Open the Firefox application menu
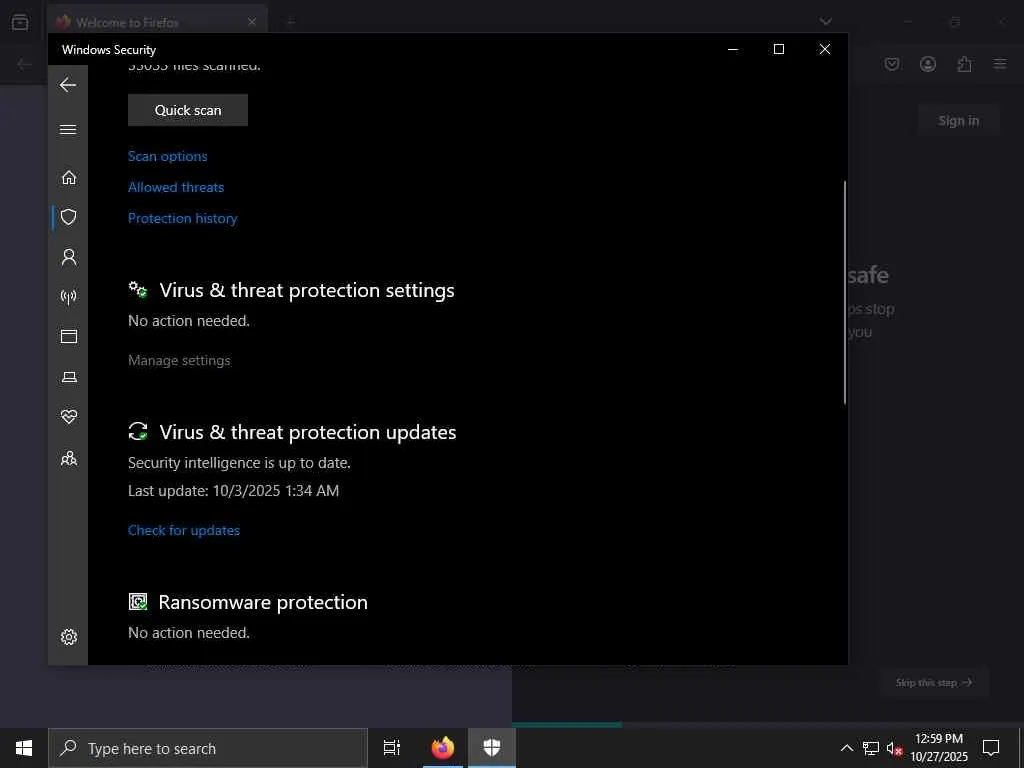This screenshot has width=1024, height=768. click(1000, 64)
